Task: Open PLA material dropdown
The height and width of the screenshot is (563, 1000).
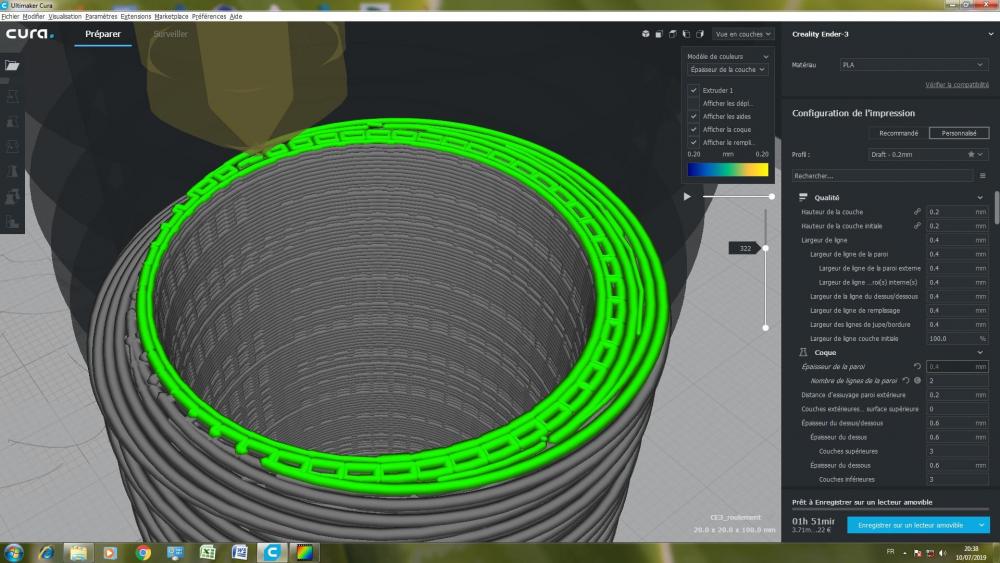Action: coord(913,64)
